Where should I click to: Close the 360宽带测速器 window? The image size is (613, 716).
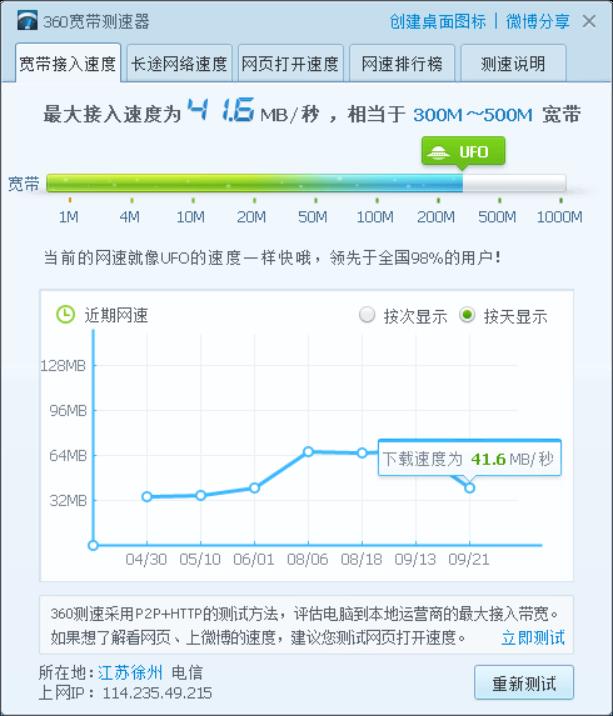[x=589, y=21]
